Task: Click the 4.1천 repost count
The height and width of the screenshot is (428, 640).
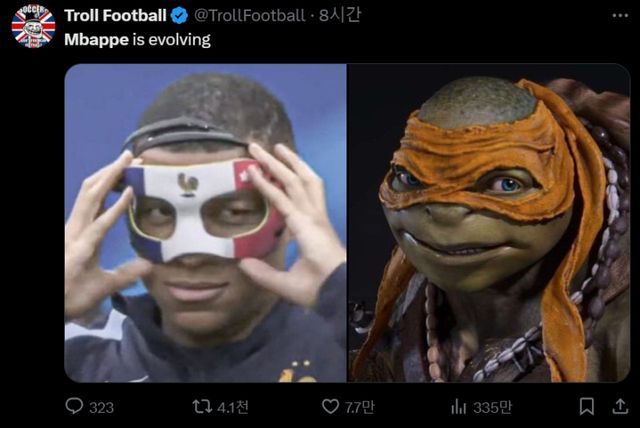Action: point(234,407)
